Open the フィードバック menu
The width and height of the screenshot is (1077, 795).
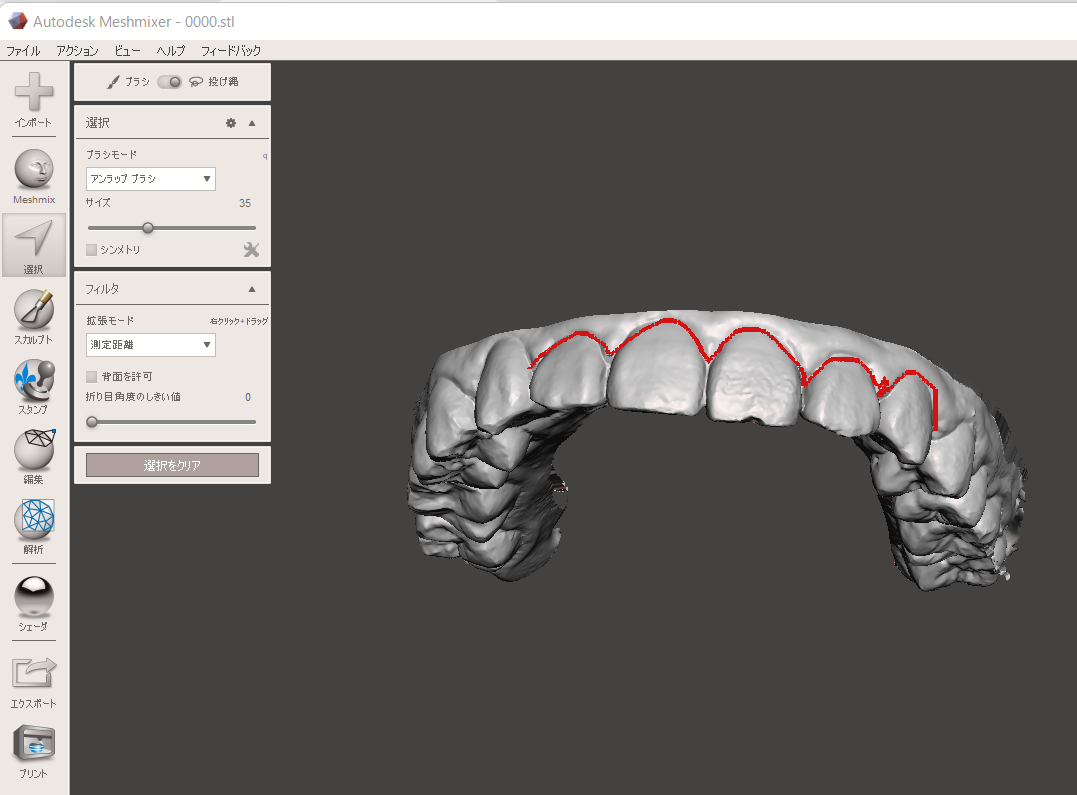coord(231,51)
